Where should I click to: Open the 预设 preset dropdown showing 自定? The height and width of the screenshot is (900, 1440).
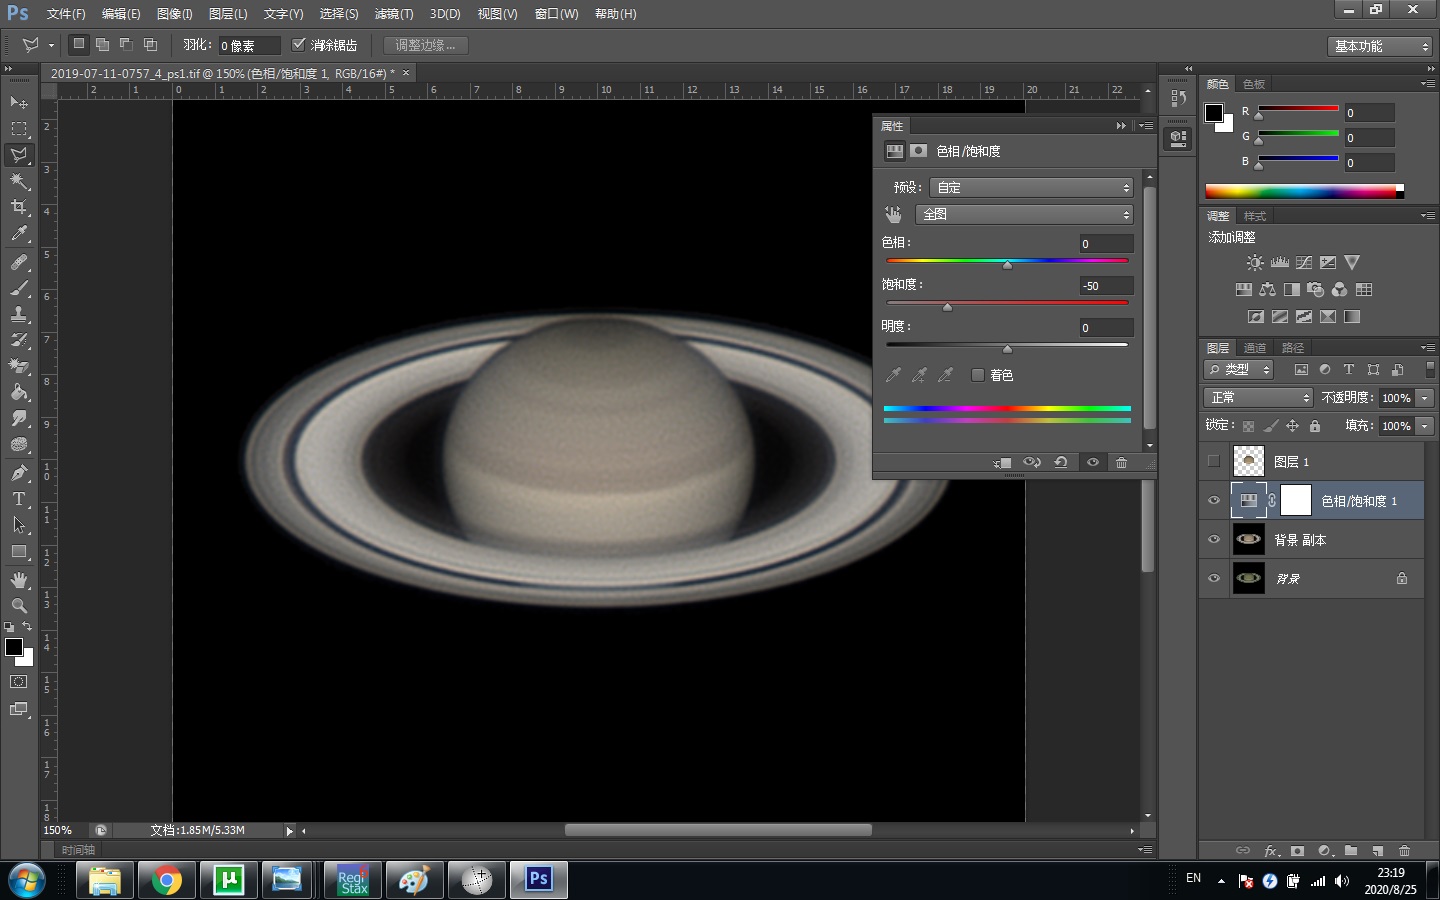[x=1031, y=188]
